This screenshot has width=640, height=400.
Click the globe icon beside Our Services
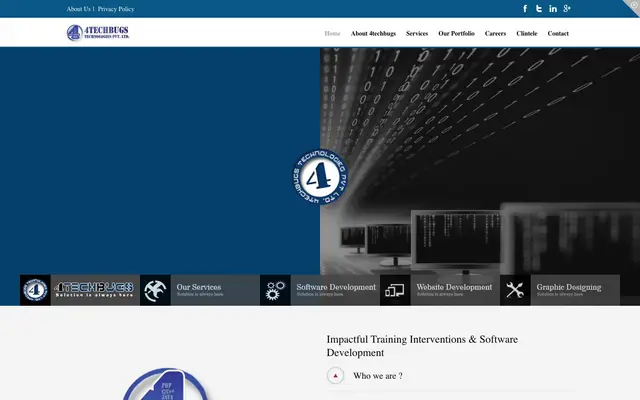point(155,290)
